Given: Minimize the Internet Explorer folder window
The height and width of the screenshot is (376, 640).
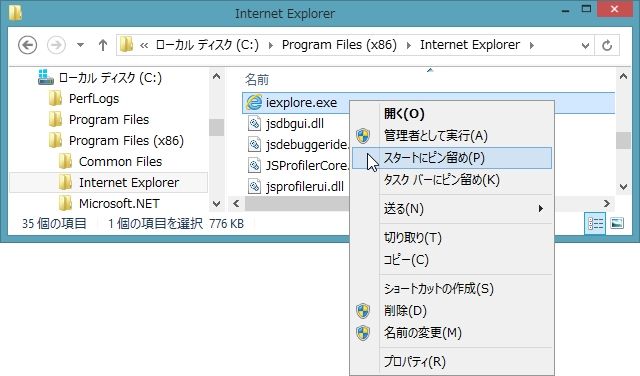Looking at the screenshot, I should coord(565,11).
